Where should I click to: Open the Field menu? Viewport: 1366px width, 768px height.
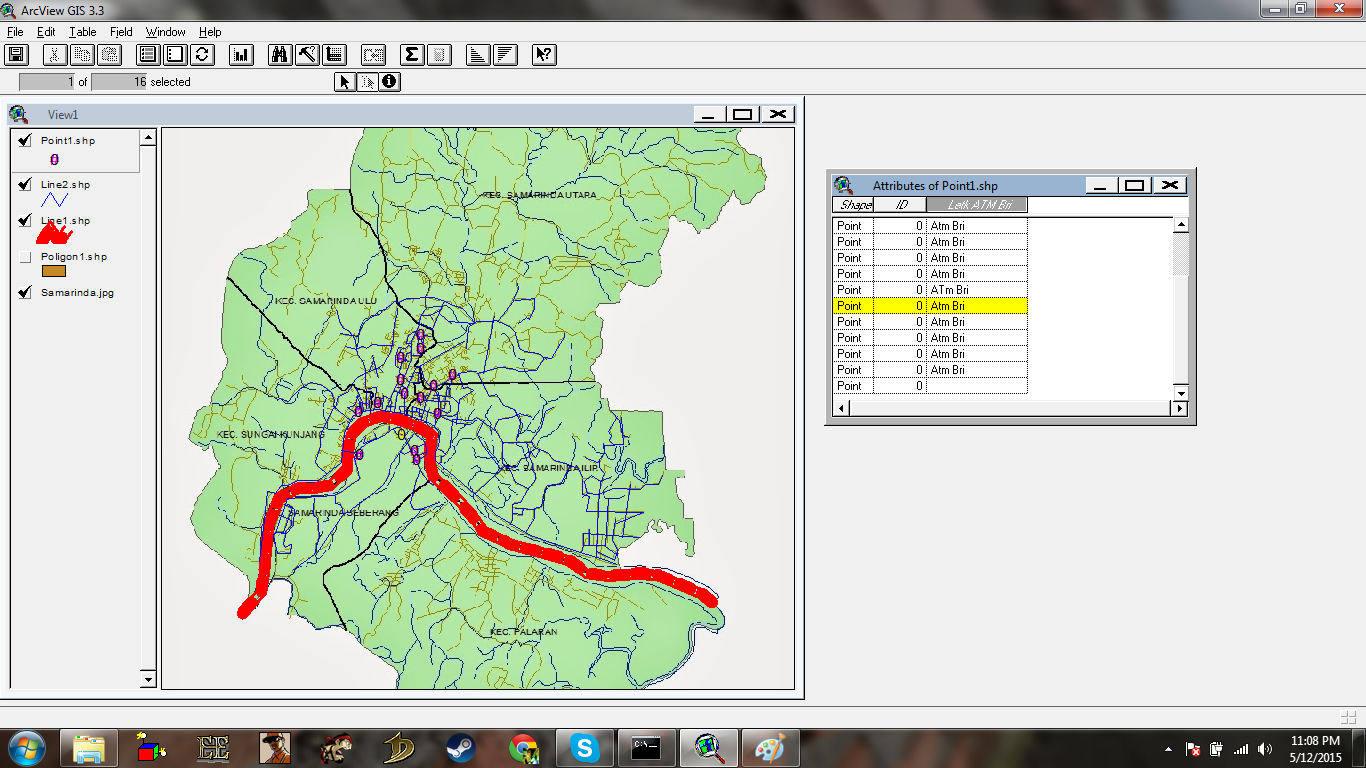(x=119, y=31)
